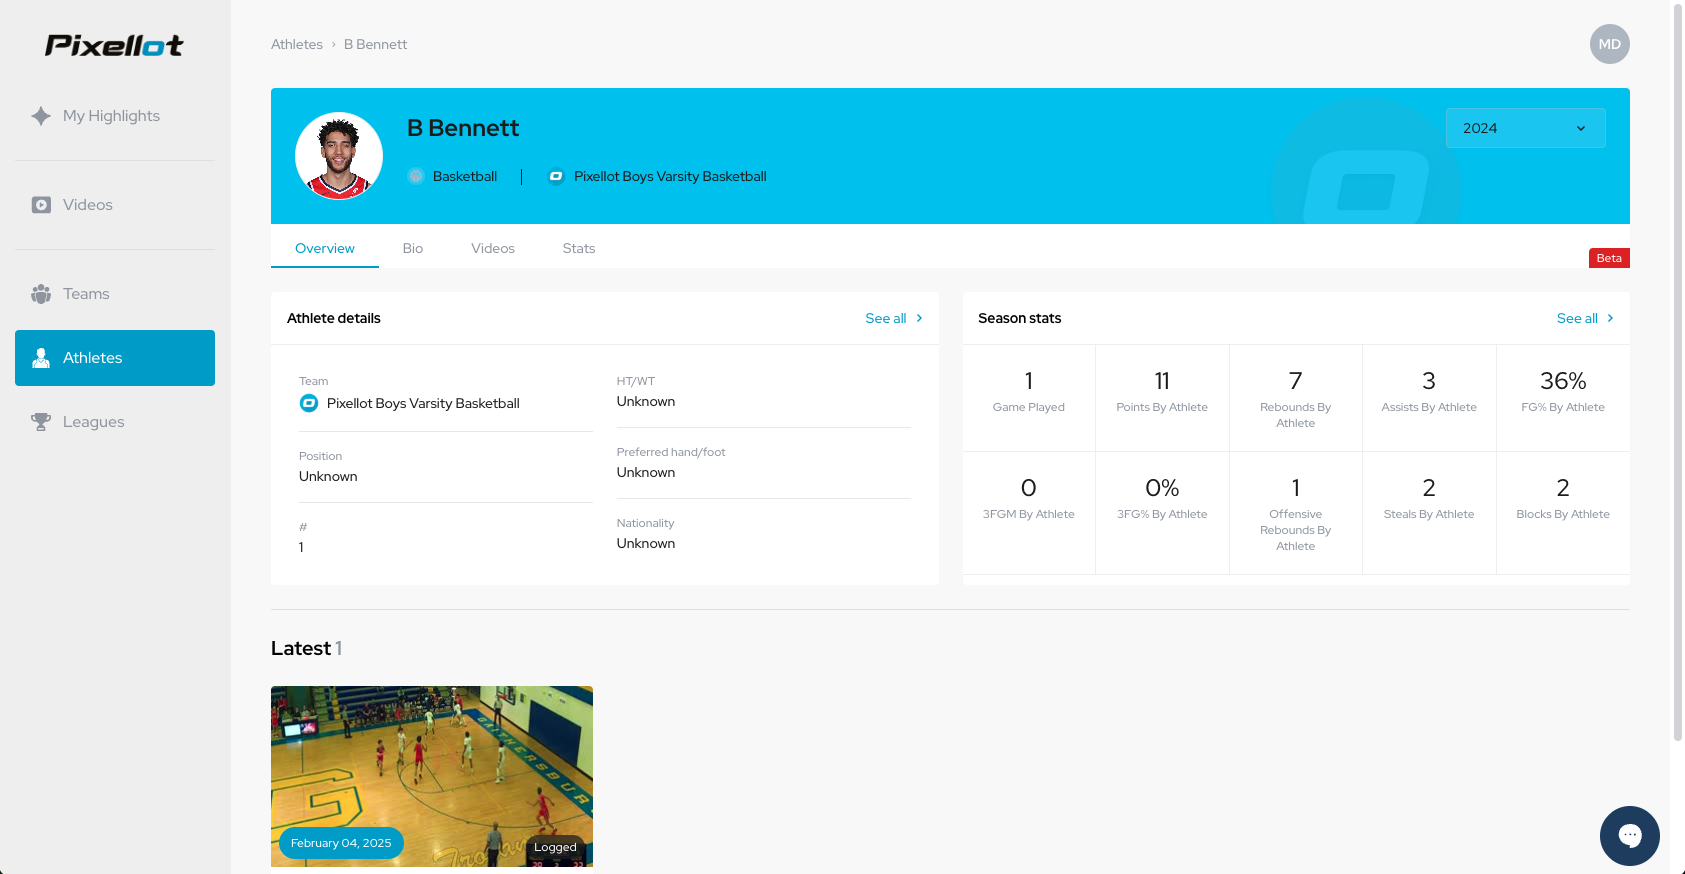
Task: Open Leagues in sidebar menu
Action: coord(115,422)
